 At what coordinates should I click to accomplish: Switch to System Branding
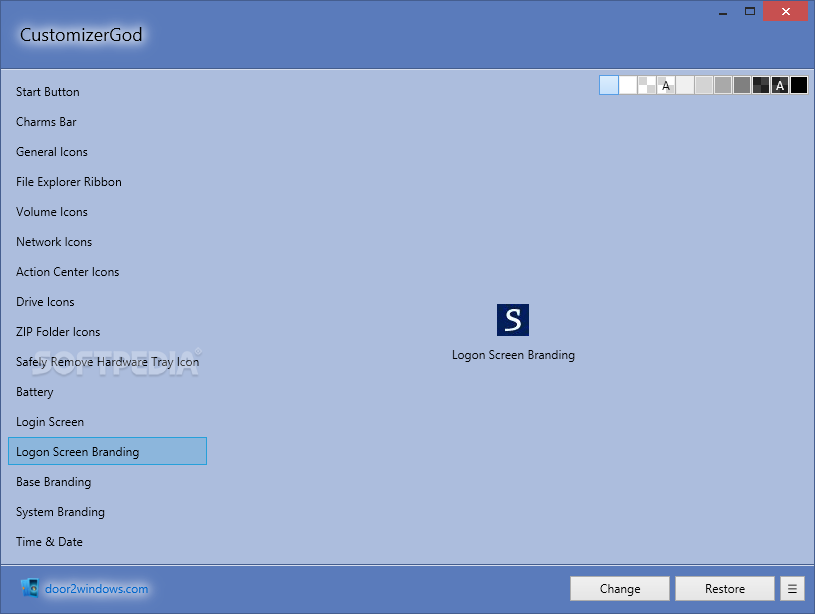coord(108,512)
